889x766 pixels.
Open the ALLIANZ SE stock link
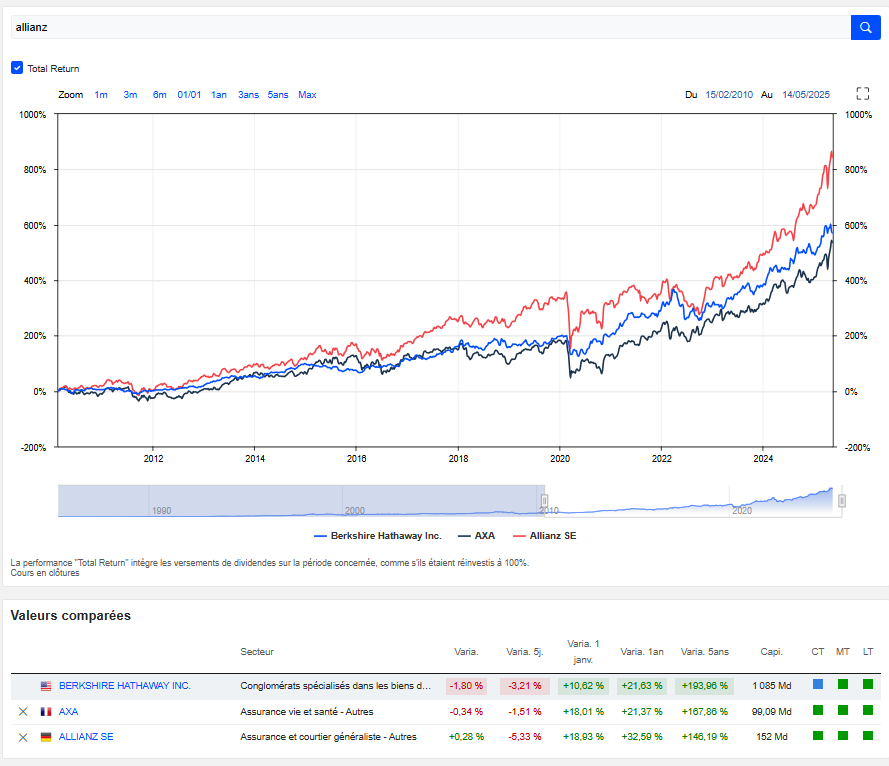(x=86, y=737)
